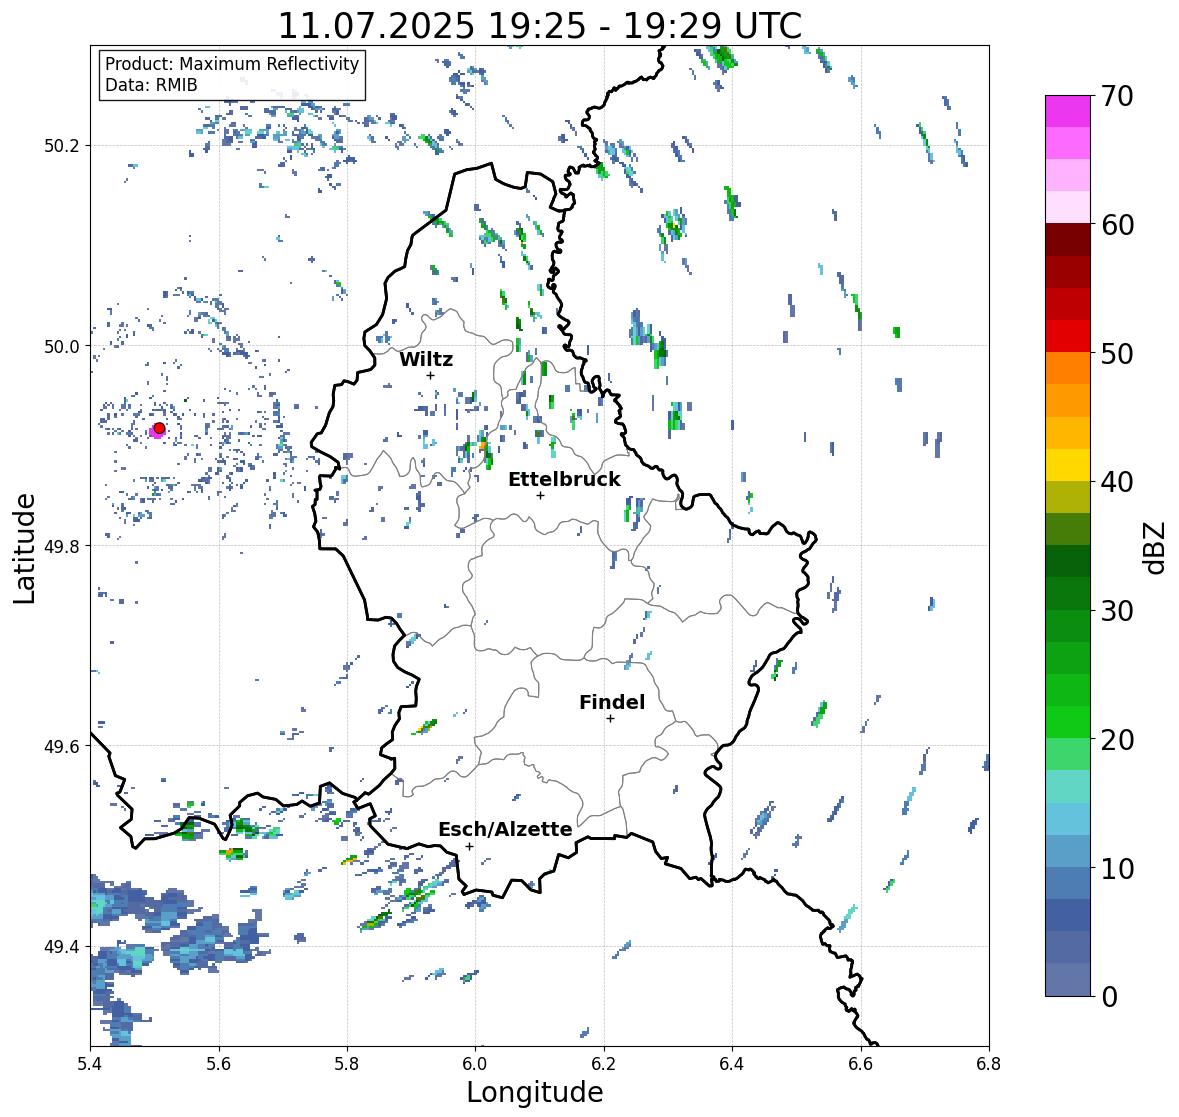Click the 6.4 longitude tick label
This screenshot has width=1179, height=1117.
(732, 1063)
